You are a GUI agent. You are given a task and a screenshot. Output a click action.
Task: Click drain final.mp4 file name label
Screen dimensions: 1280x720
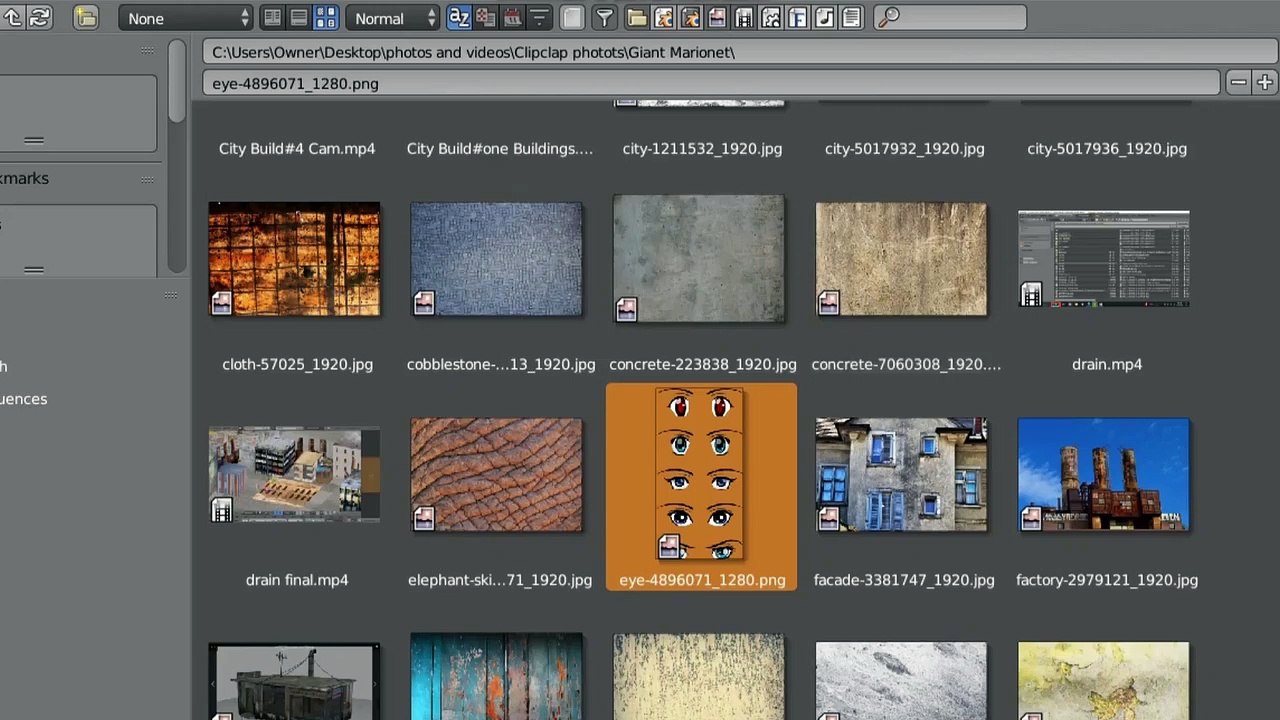tap(297, 580)
